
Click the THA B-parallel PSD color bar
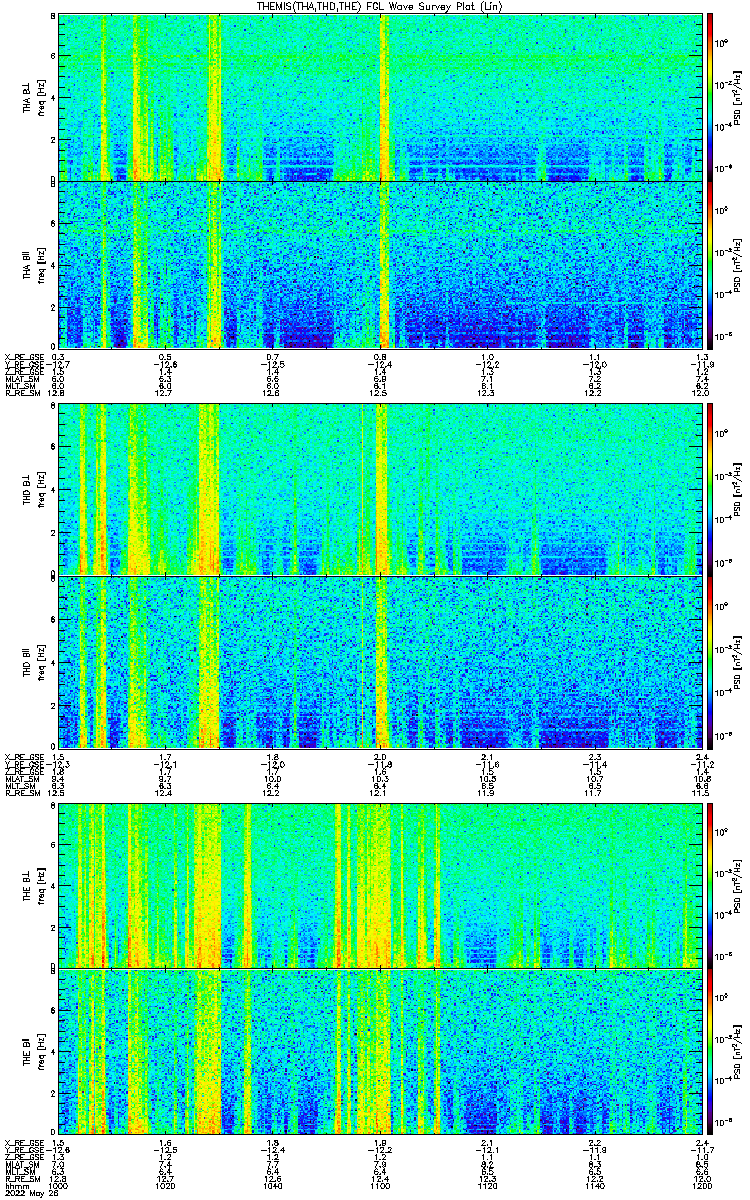click(x=710, y=264)
